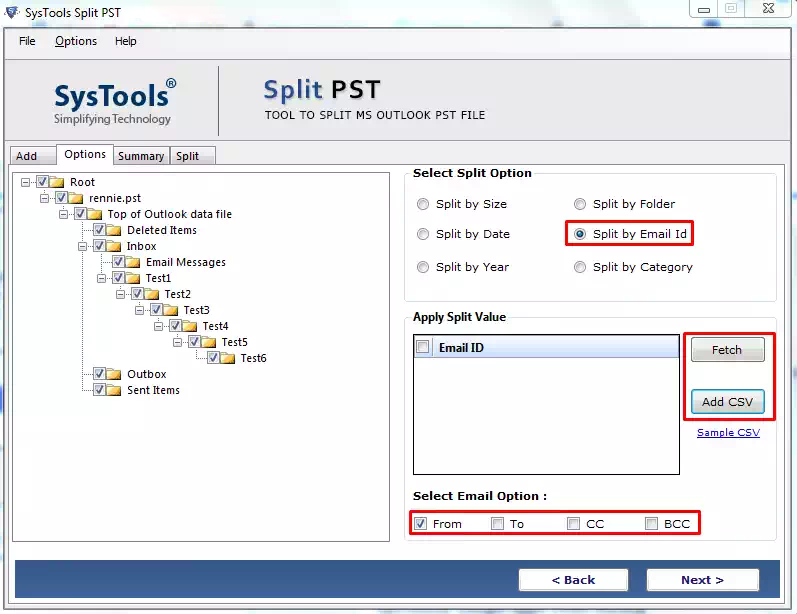
Task: Select the Options tab
Action: (x=84, y=154)
